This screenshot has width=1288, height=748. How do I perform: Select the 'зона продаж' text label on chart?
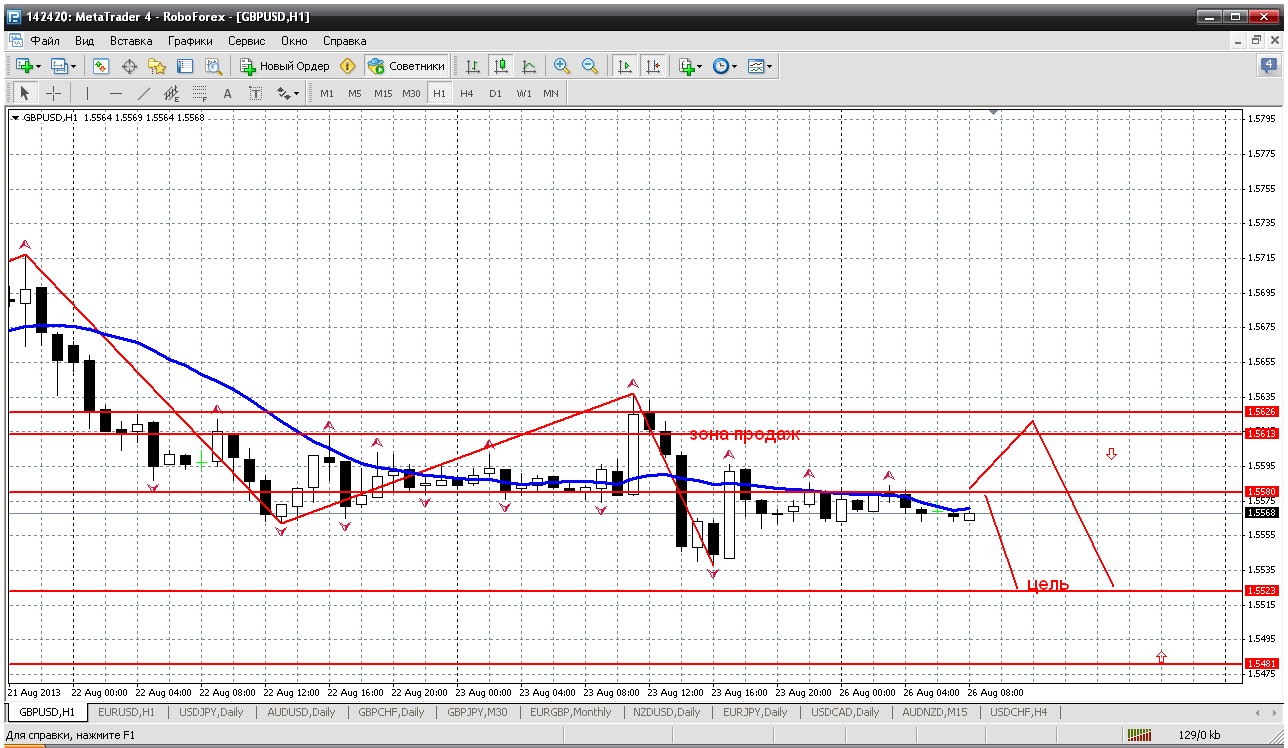point(744,434)
